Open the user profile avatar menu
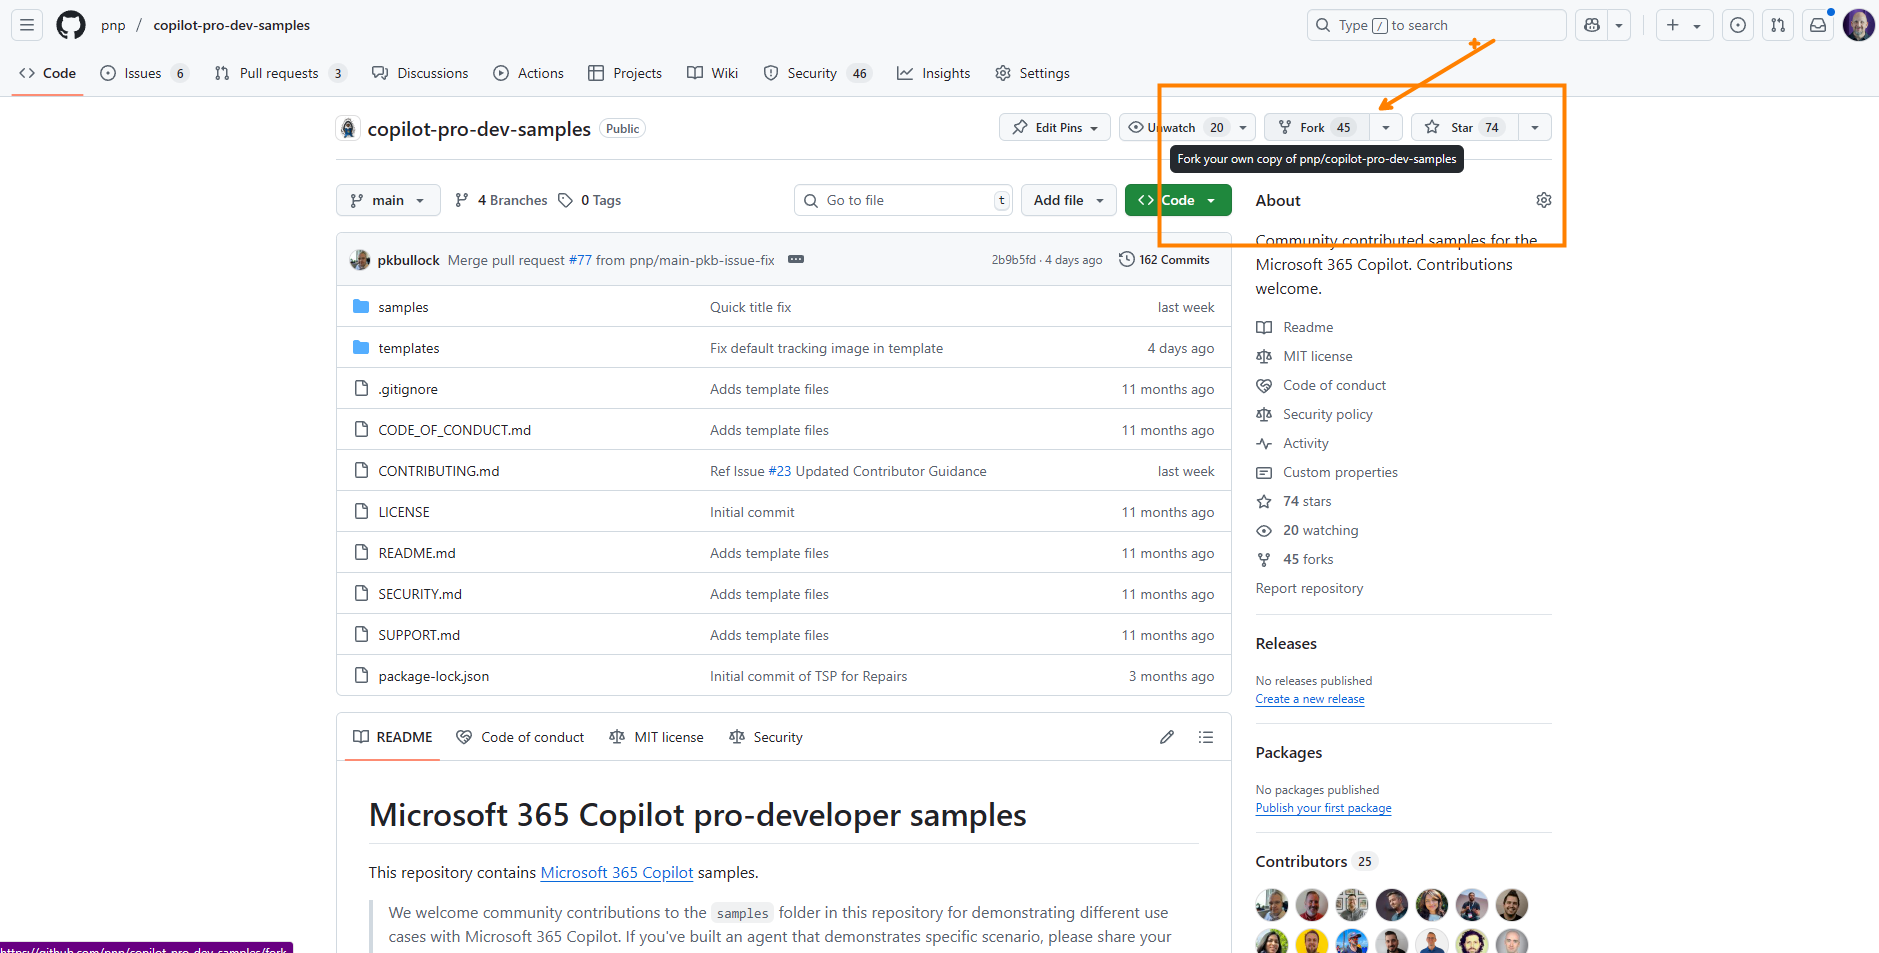1879x953 pixels. (1858, 25)
